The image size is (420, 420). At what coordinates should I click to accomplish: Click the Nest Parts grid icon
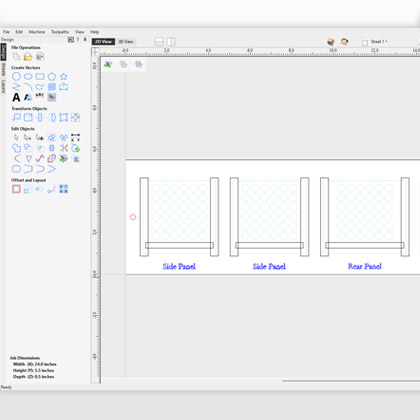click(x=64, y=189)
